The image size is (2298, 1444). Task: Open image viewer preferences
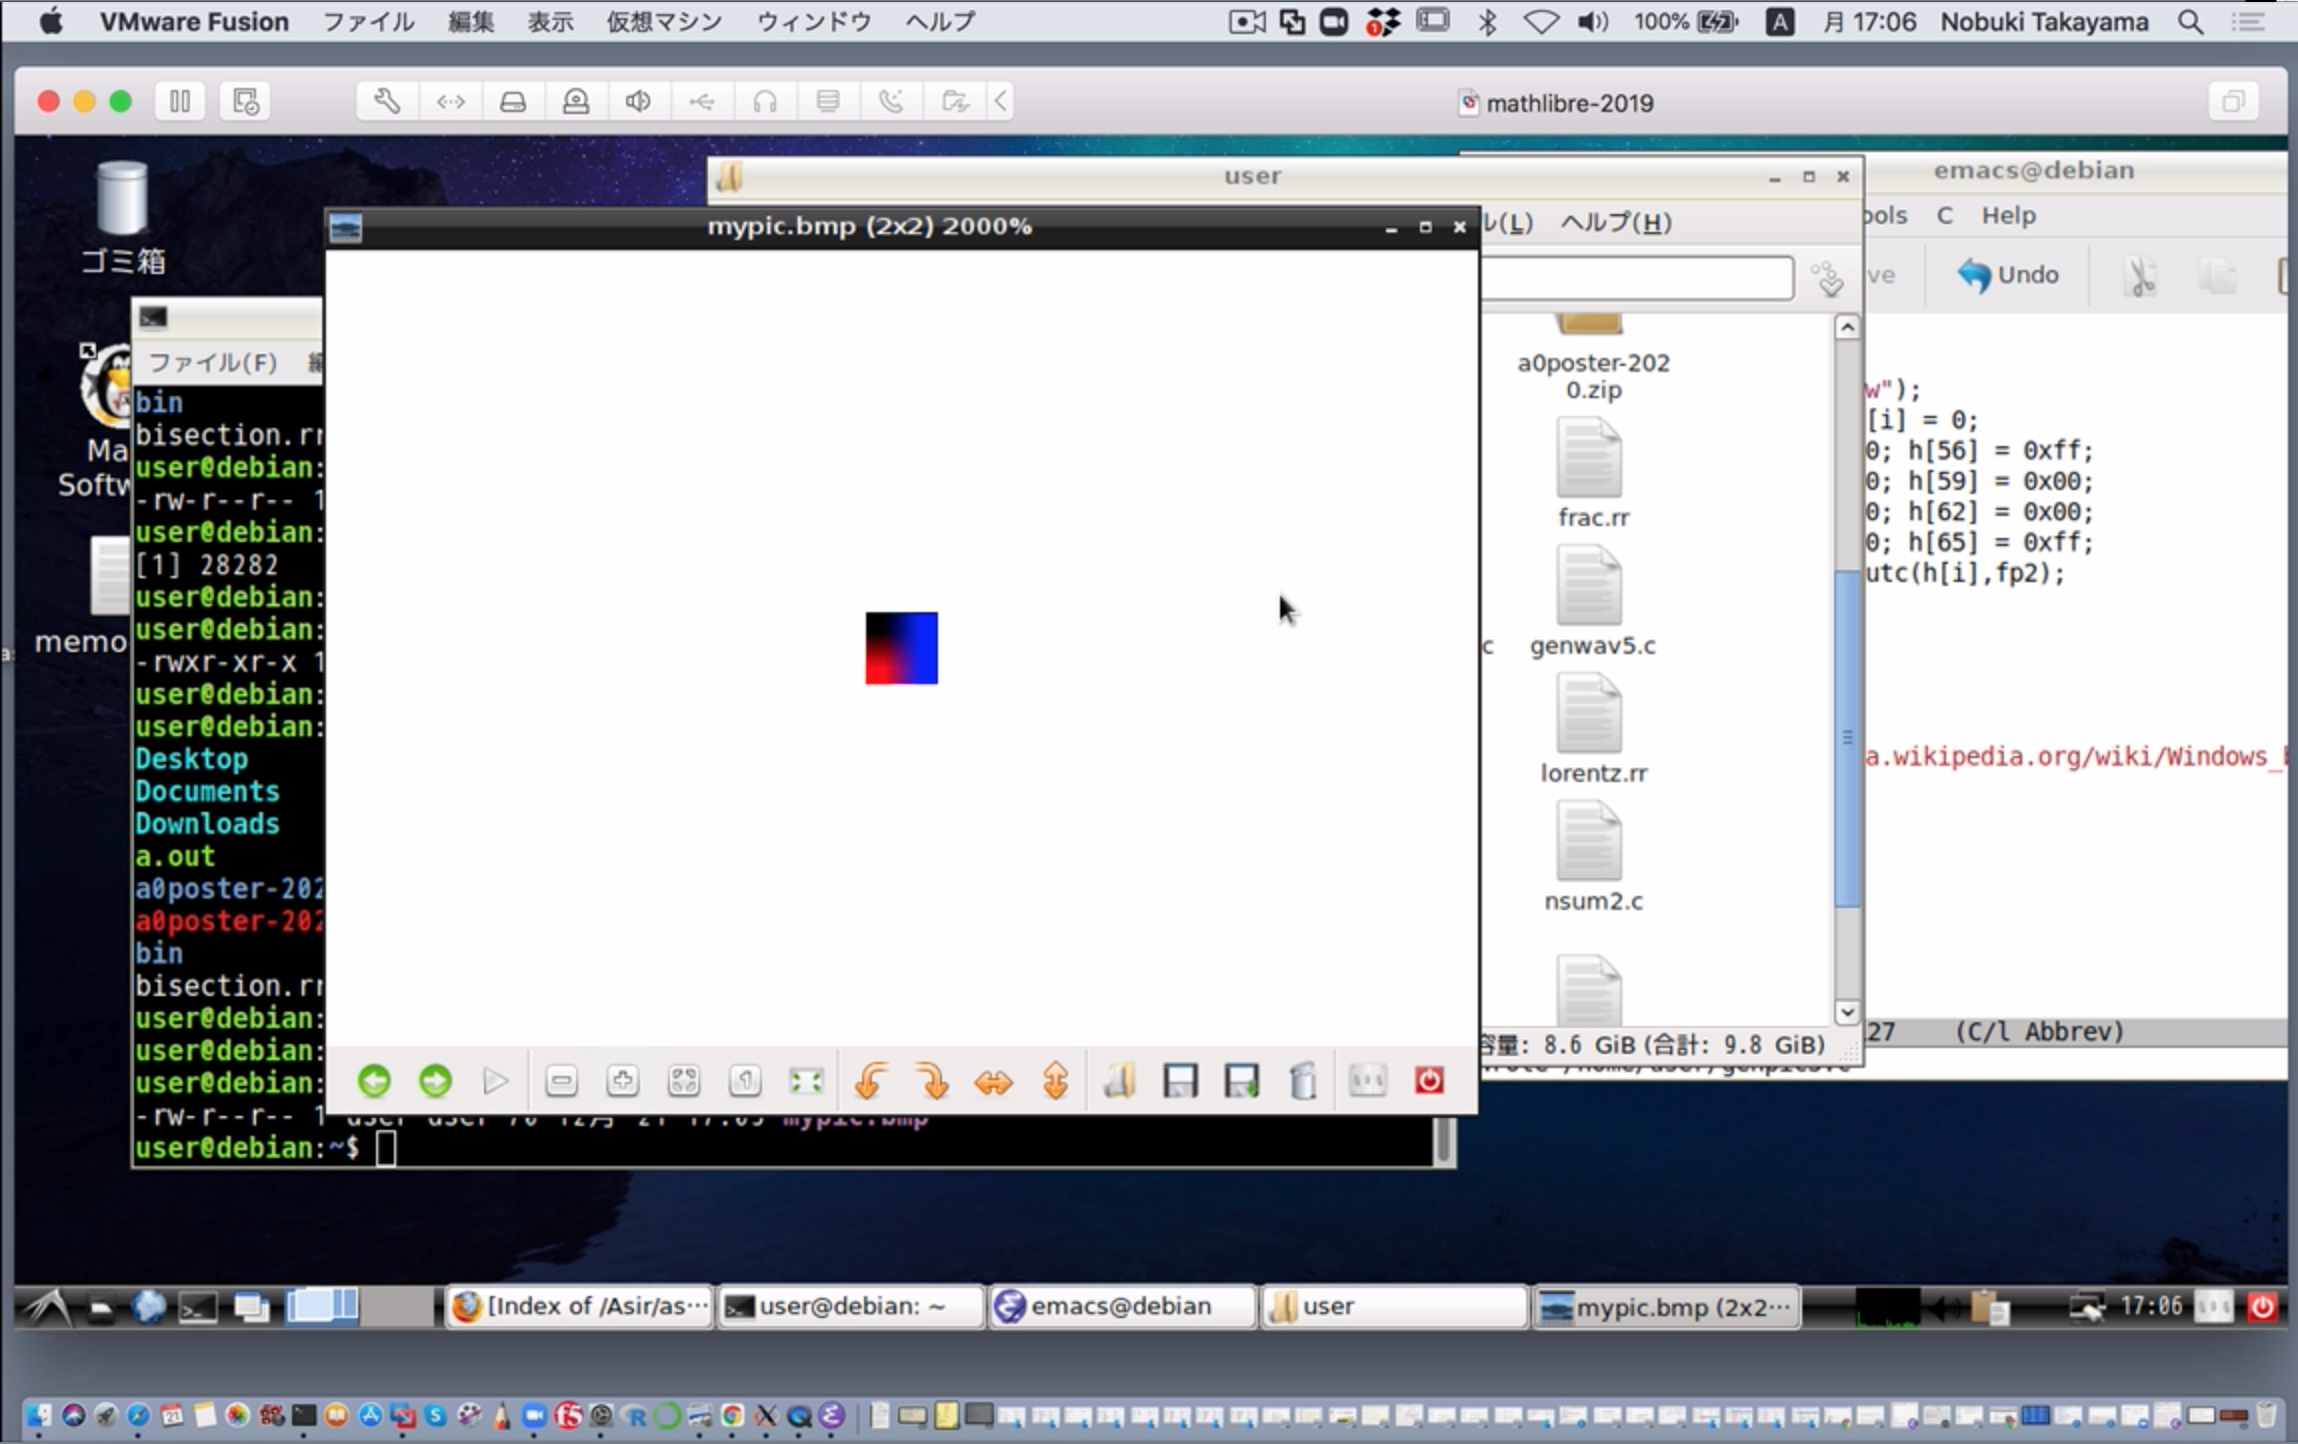[1368, 1081]
